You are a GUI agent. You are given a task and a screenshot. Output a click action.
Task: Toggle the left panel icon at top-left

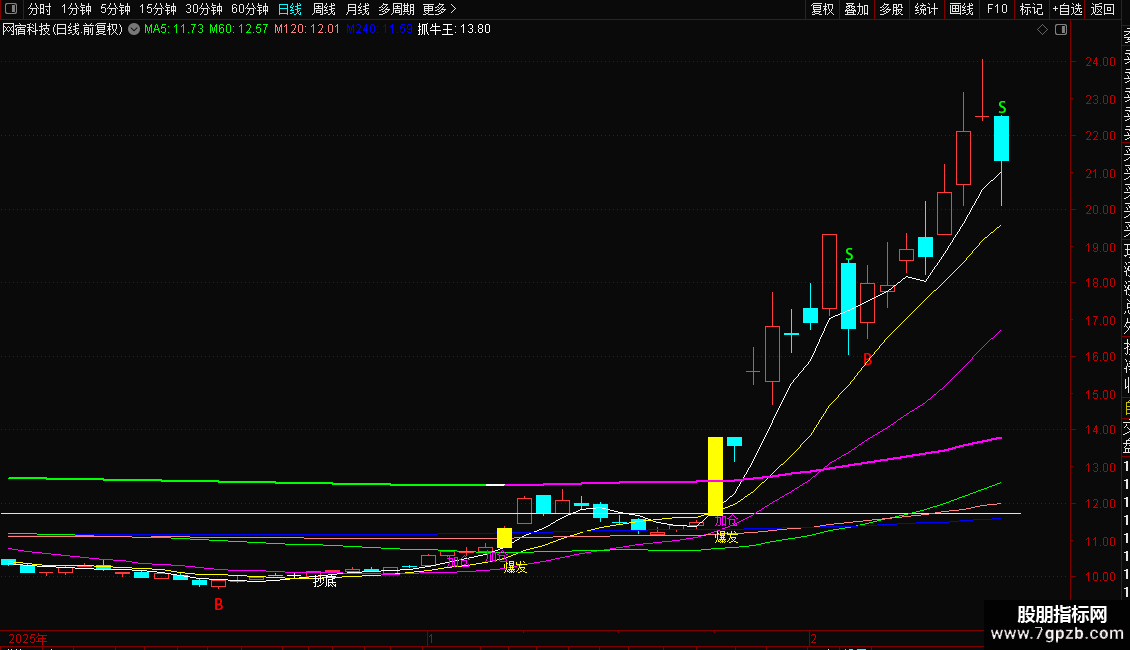click(11, 9)
